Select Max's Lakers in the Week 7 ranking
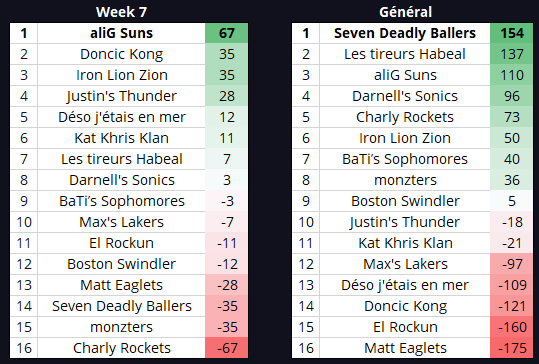This screenshot has height=364, width=539. point(121,222)
